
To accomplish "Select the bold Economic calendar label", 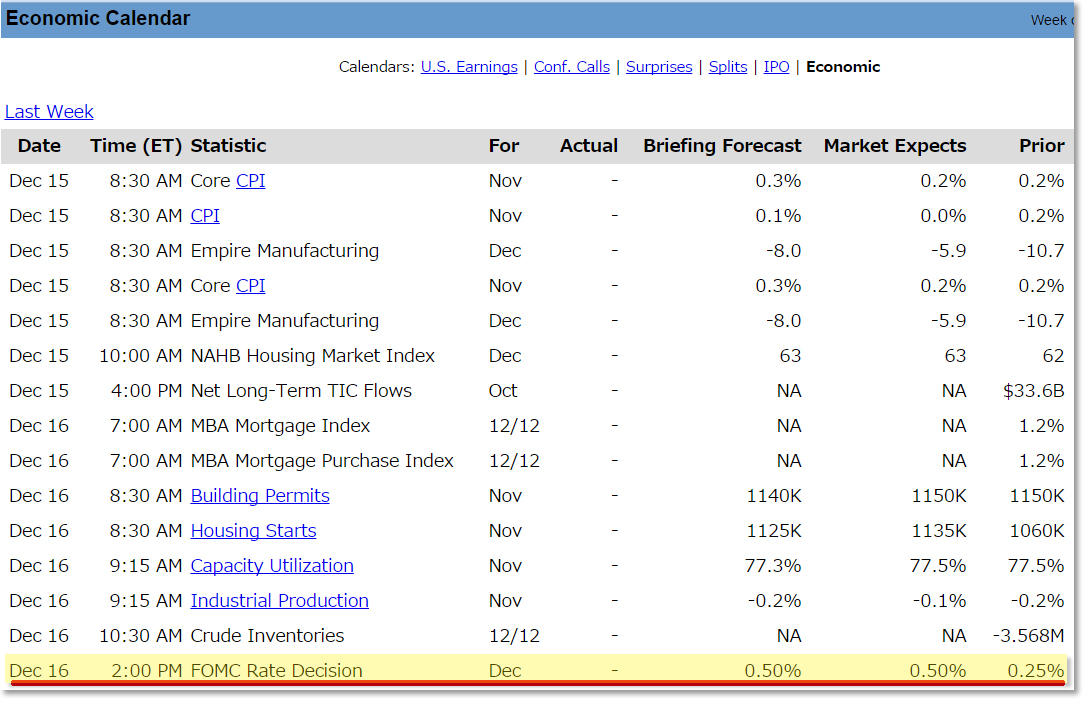I will tap(843, 67).
